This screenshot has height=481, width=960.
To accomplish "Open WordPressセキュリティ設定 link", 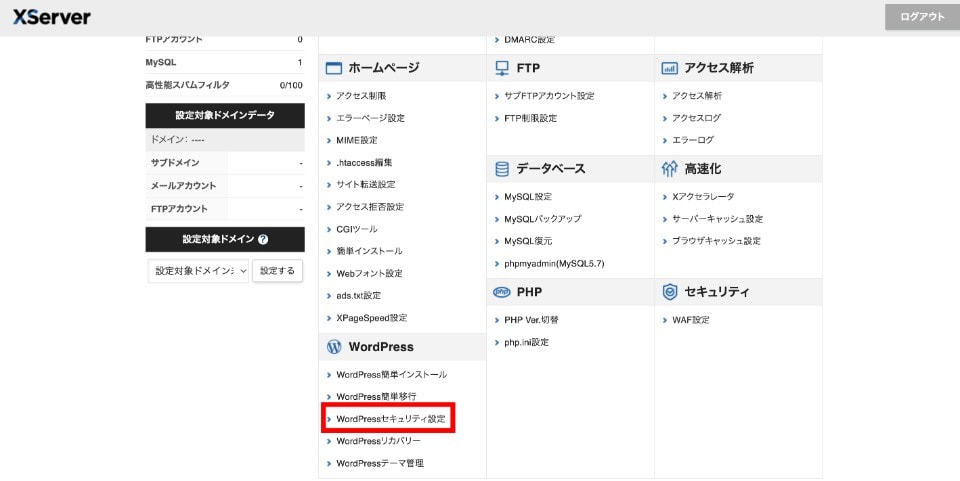I will (391, 419).
